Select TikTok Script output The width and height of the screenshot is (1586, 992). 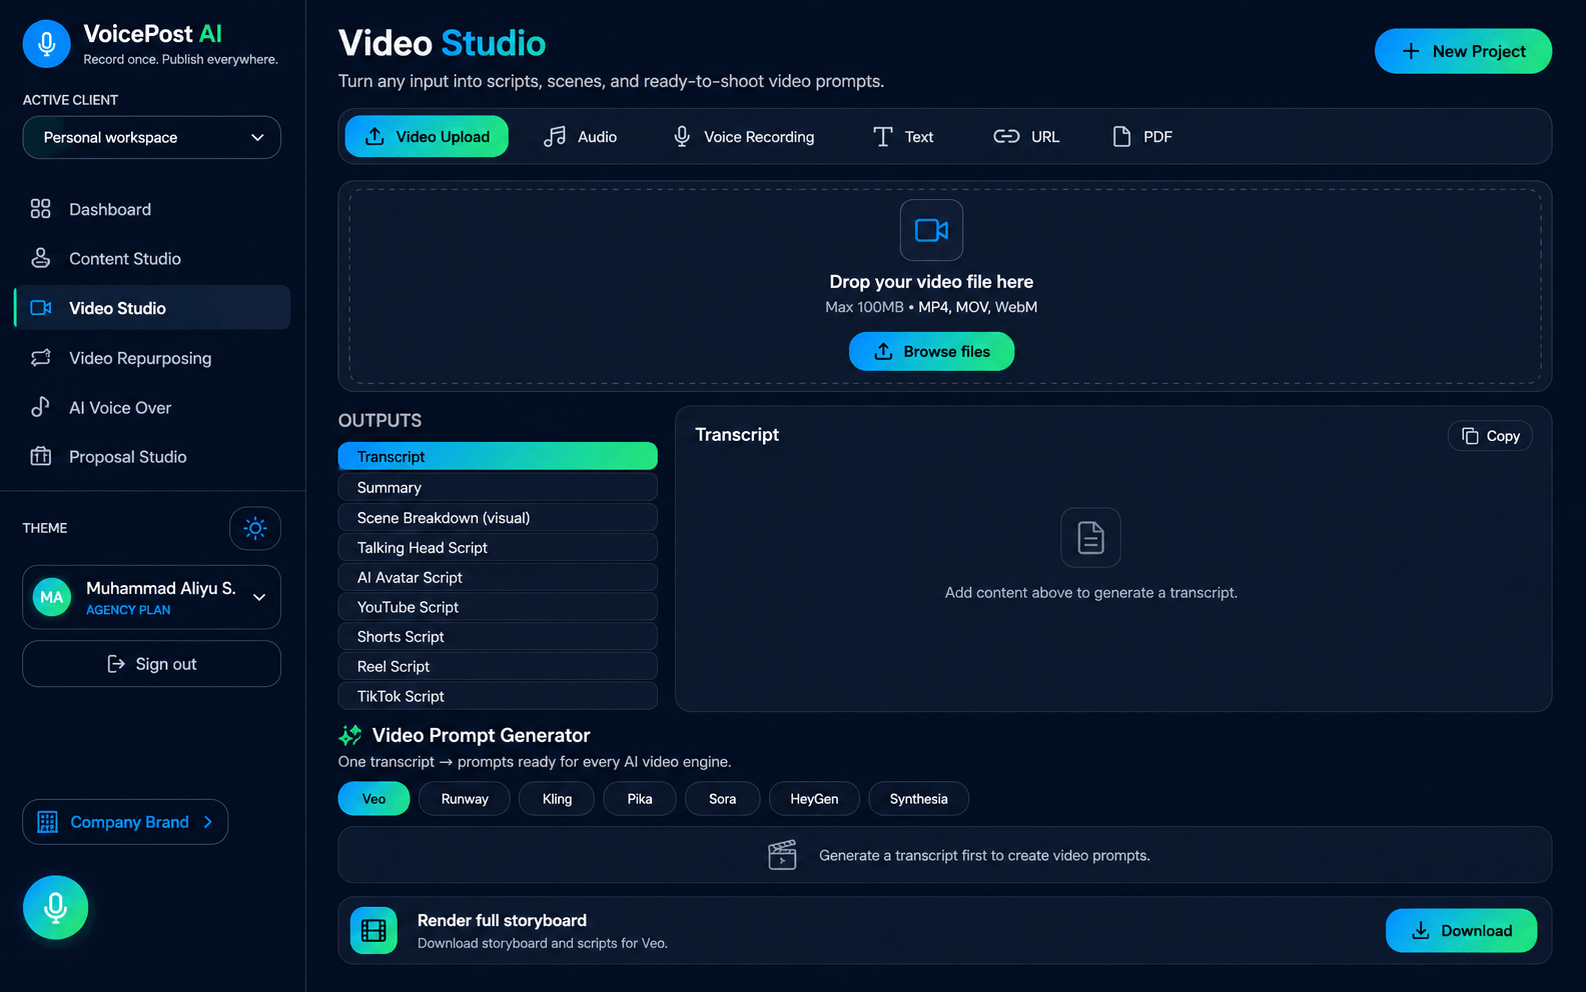(x=498, y=696)
